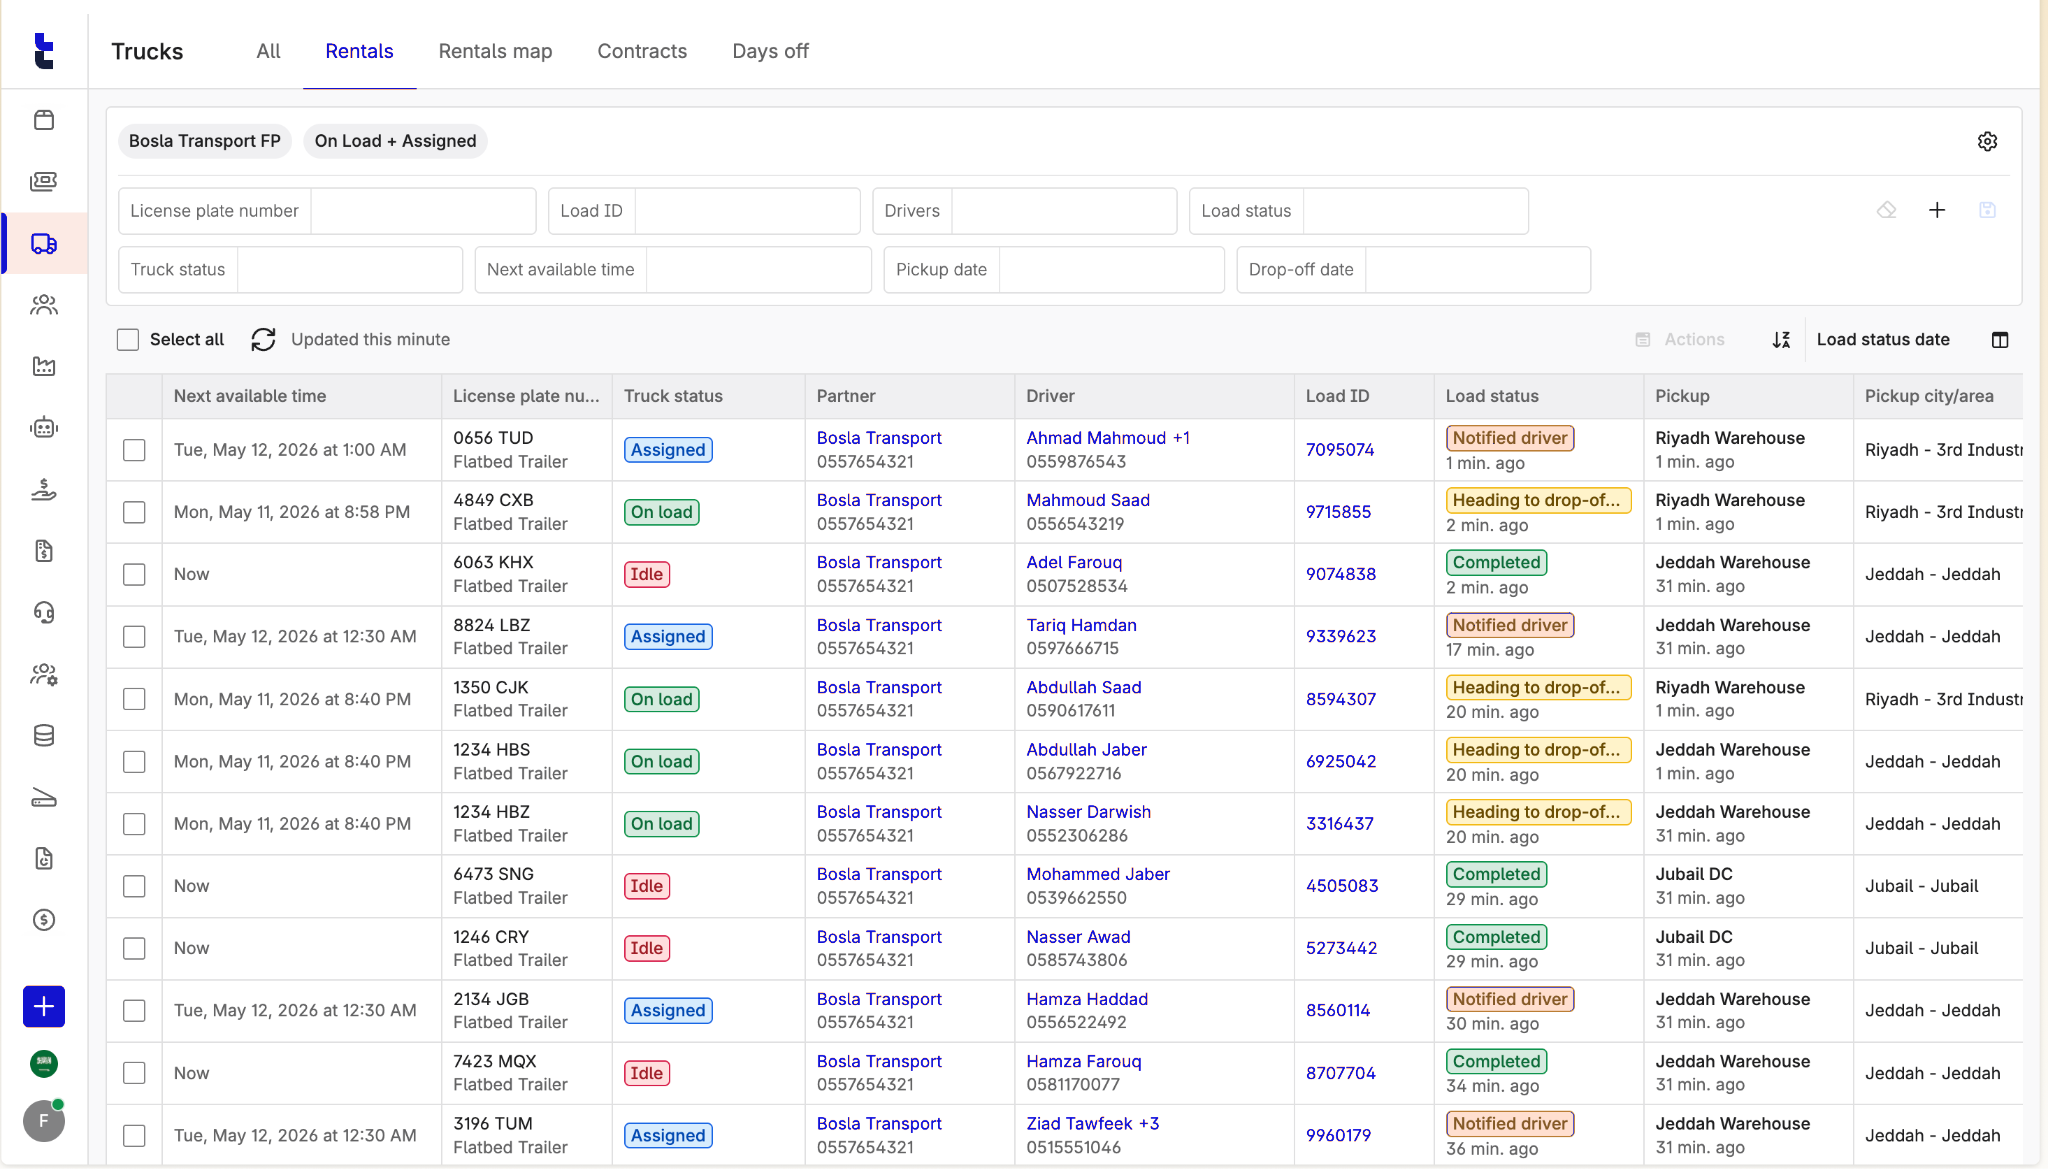The height and width of the screenshot is (1169, 2048).
Task: Check the row checkbox for 7423 MQX
Action: 134,1073
